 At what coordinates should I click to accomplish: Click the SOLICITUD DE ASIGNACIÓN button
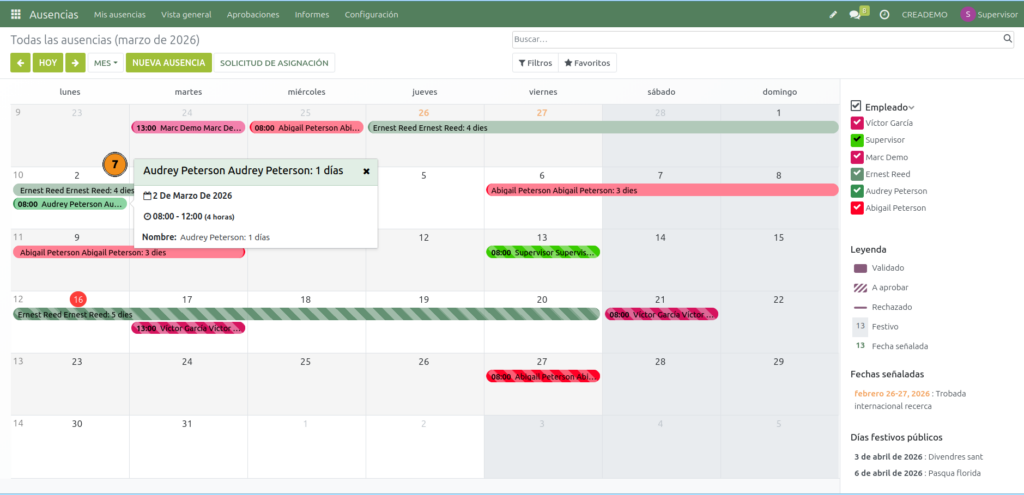point(274,63)
